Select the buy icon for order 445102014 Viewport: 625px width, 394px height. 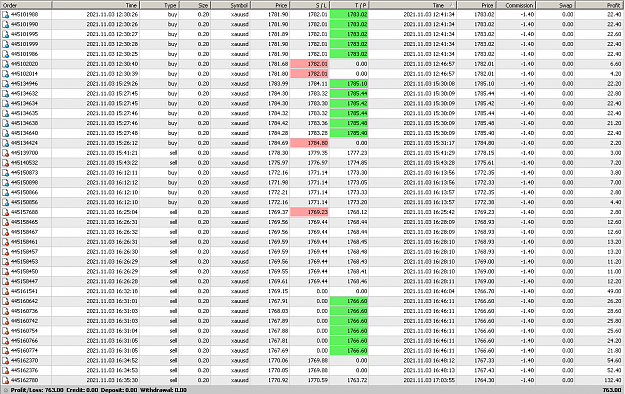pos(5,74)
